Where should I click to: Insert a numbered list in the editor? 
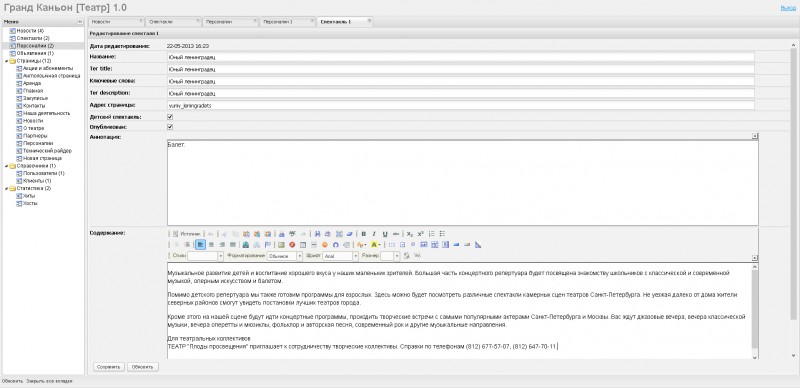tap(432, 234)
